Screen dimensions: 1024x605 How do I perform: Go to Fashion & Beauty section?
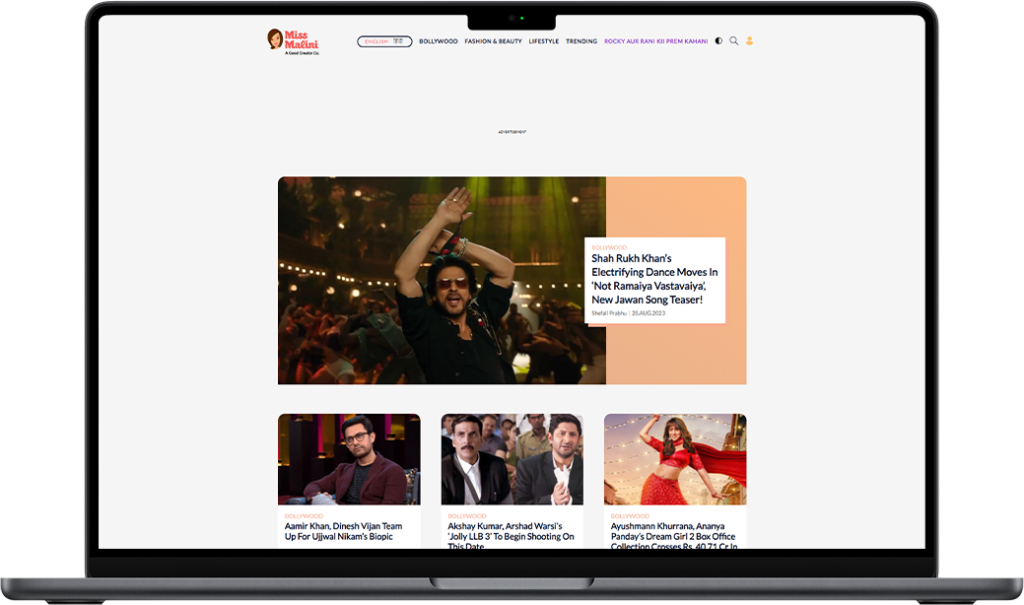click(x=493, y=42)
